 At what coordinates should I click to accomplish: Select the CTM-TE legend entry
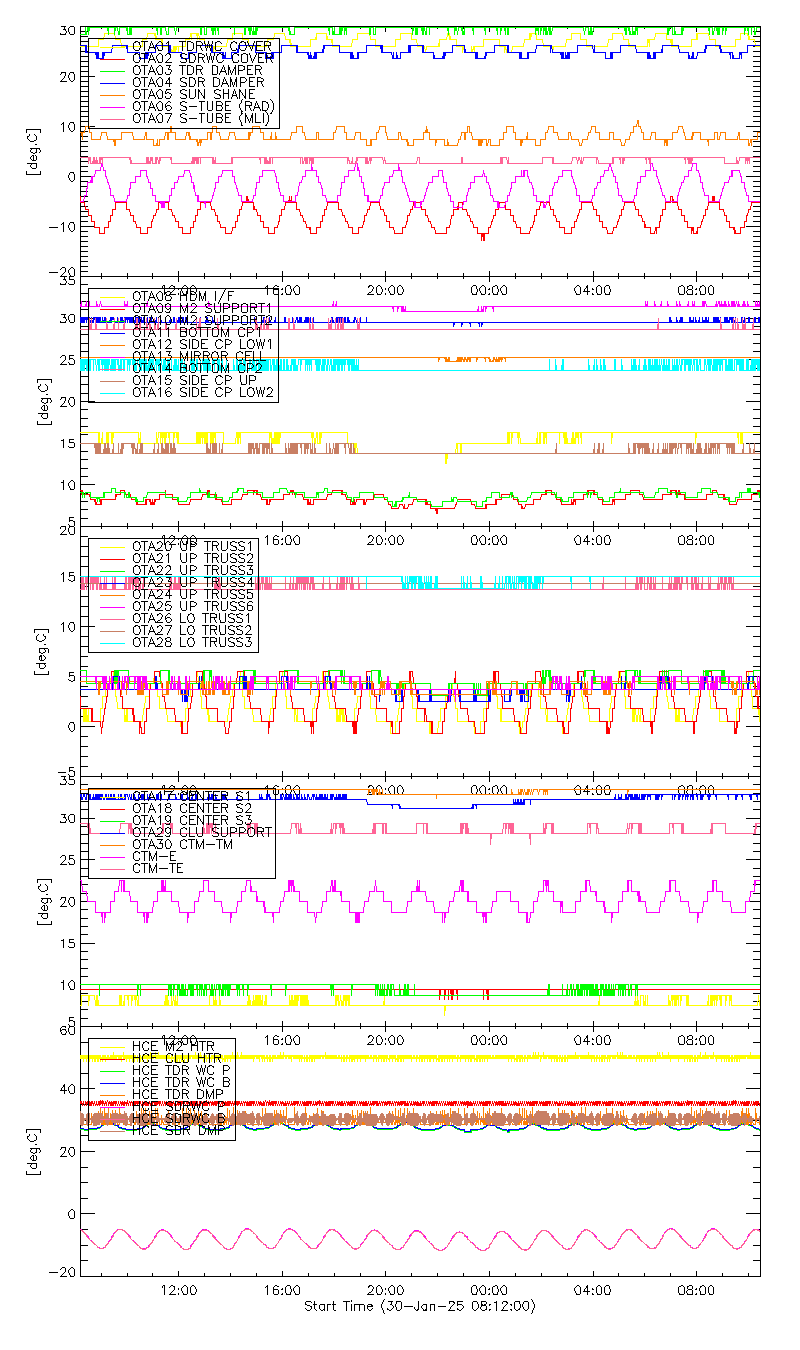point(160,869)
